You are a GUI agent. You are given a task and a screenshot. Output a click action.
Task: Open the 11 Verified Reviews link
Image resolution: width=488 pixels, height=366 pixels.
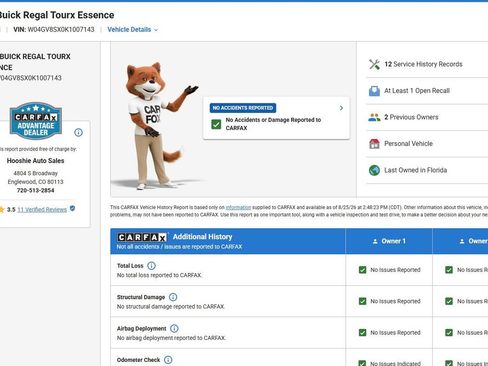[42, 210]
